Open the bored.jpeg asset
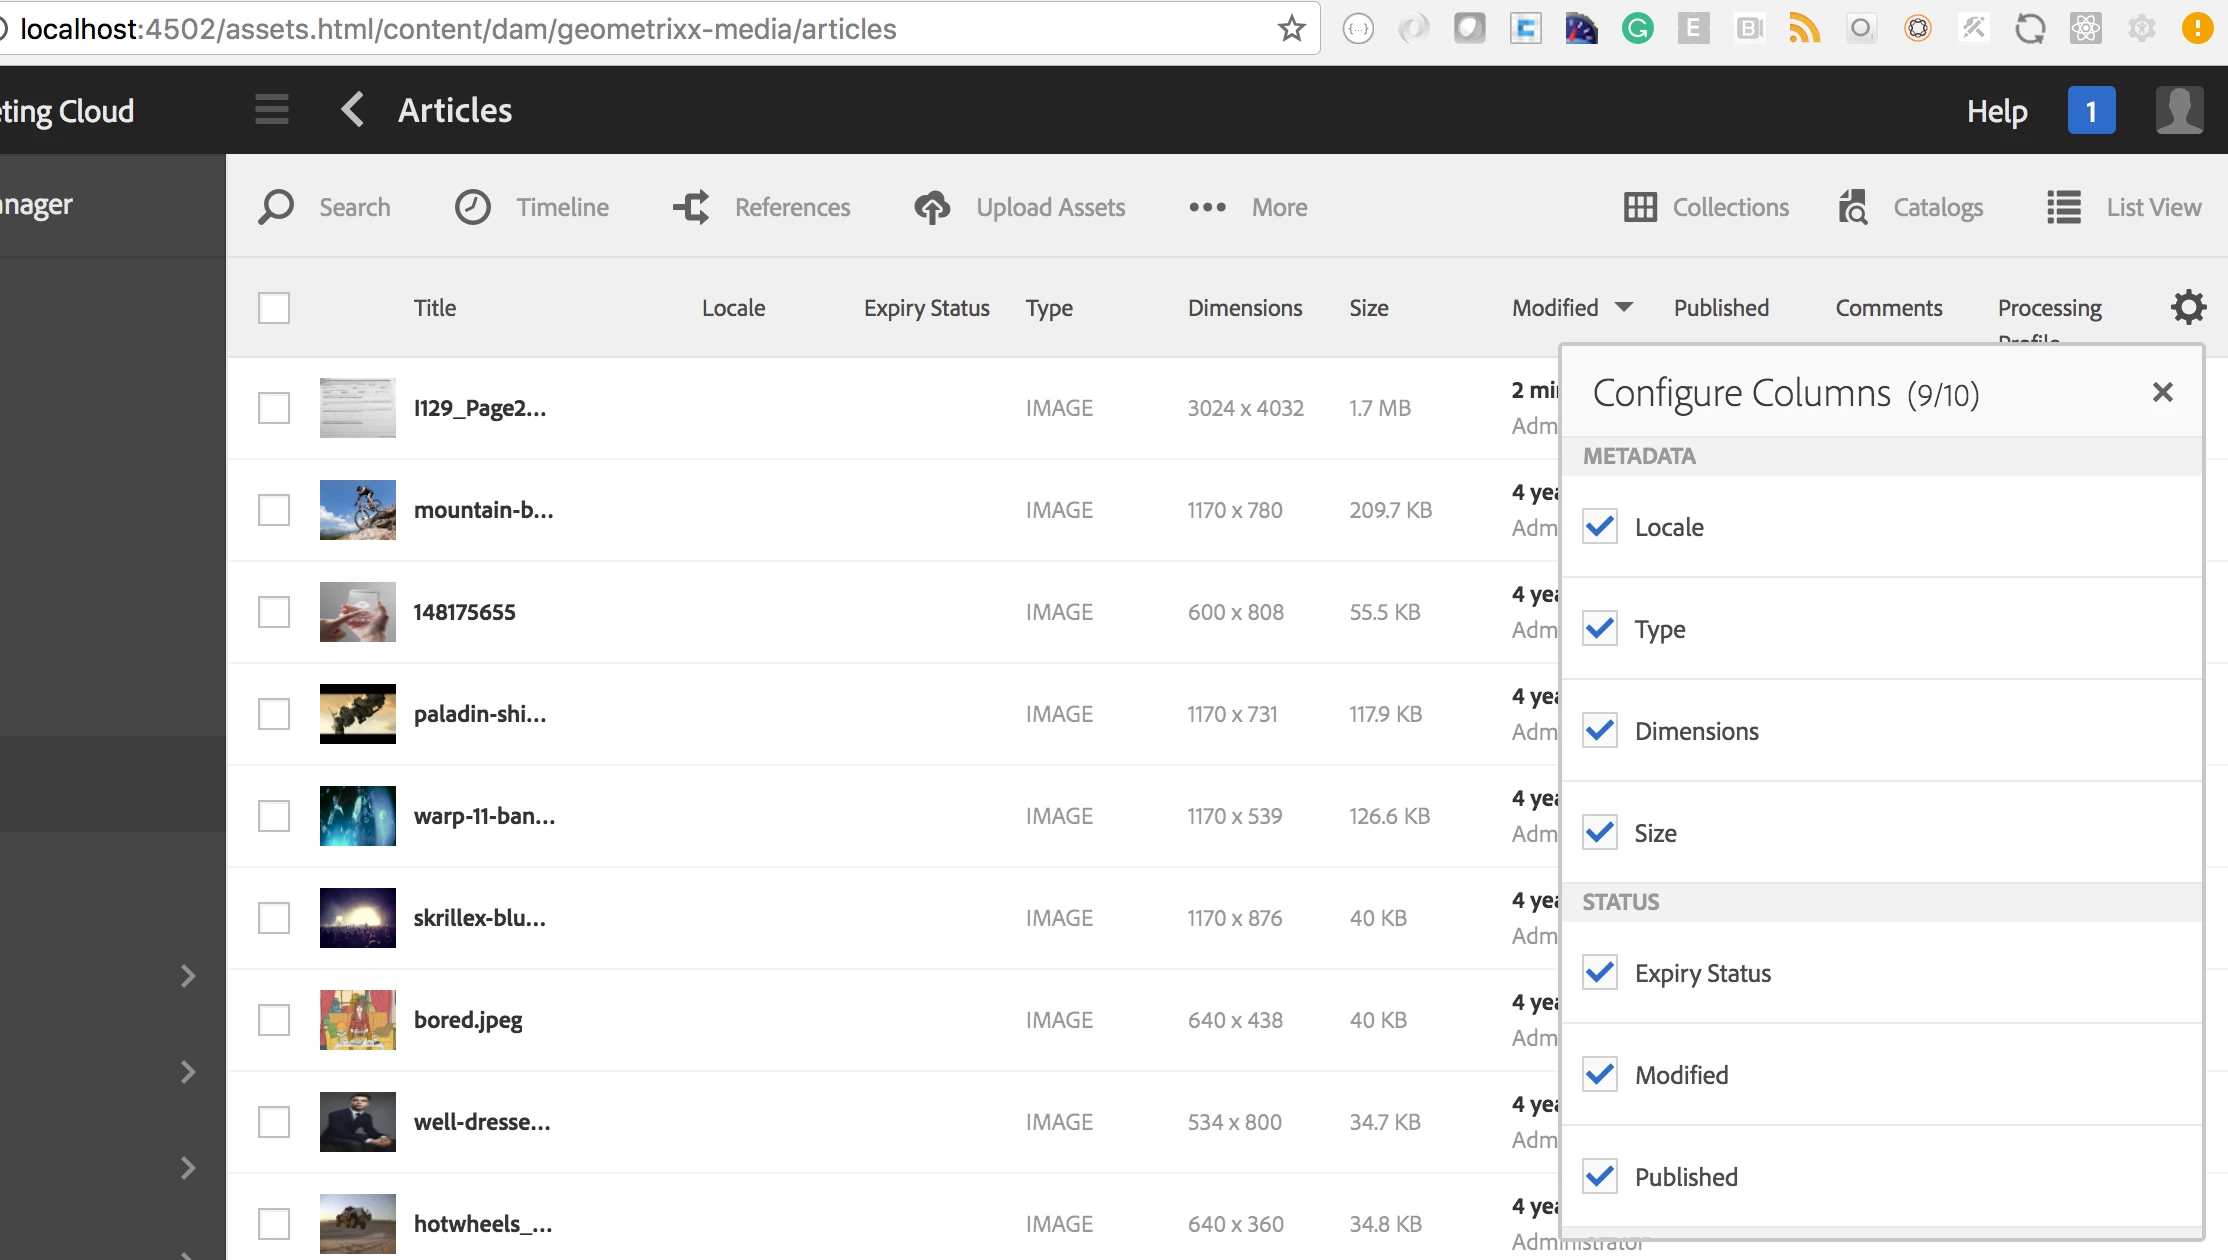Screen dimensions: 2228x1260 tap(468, 1020)
